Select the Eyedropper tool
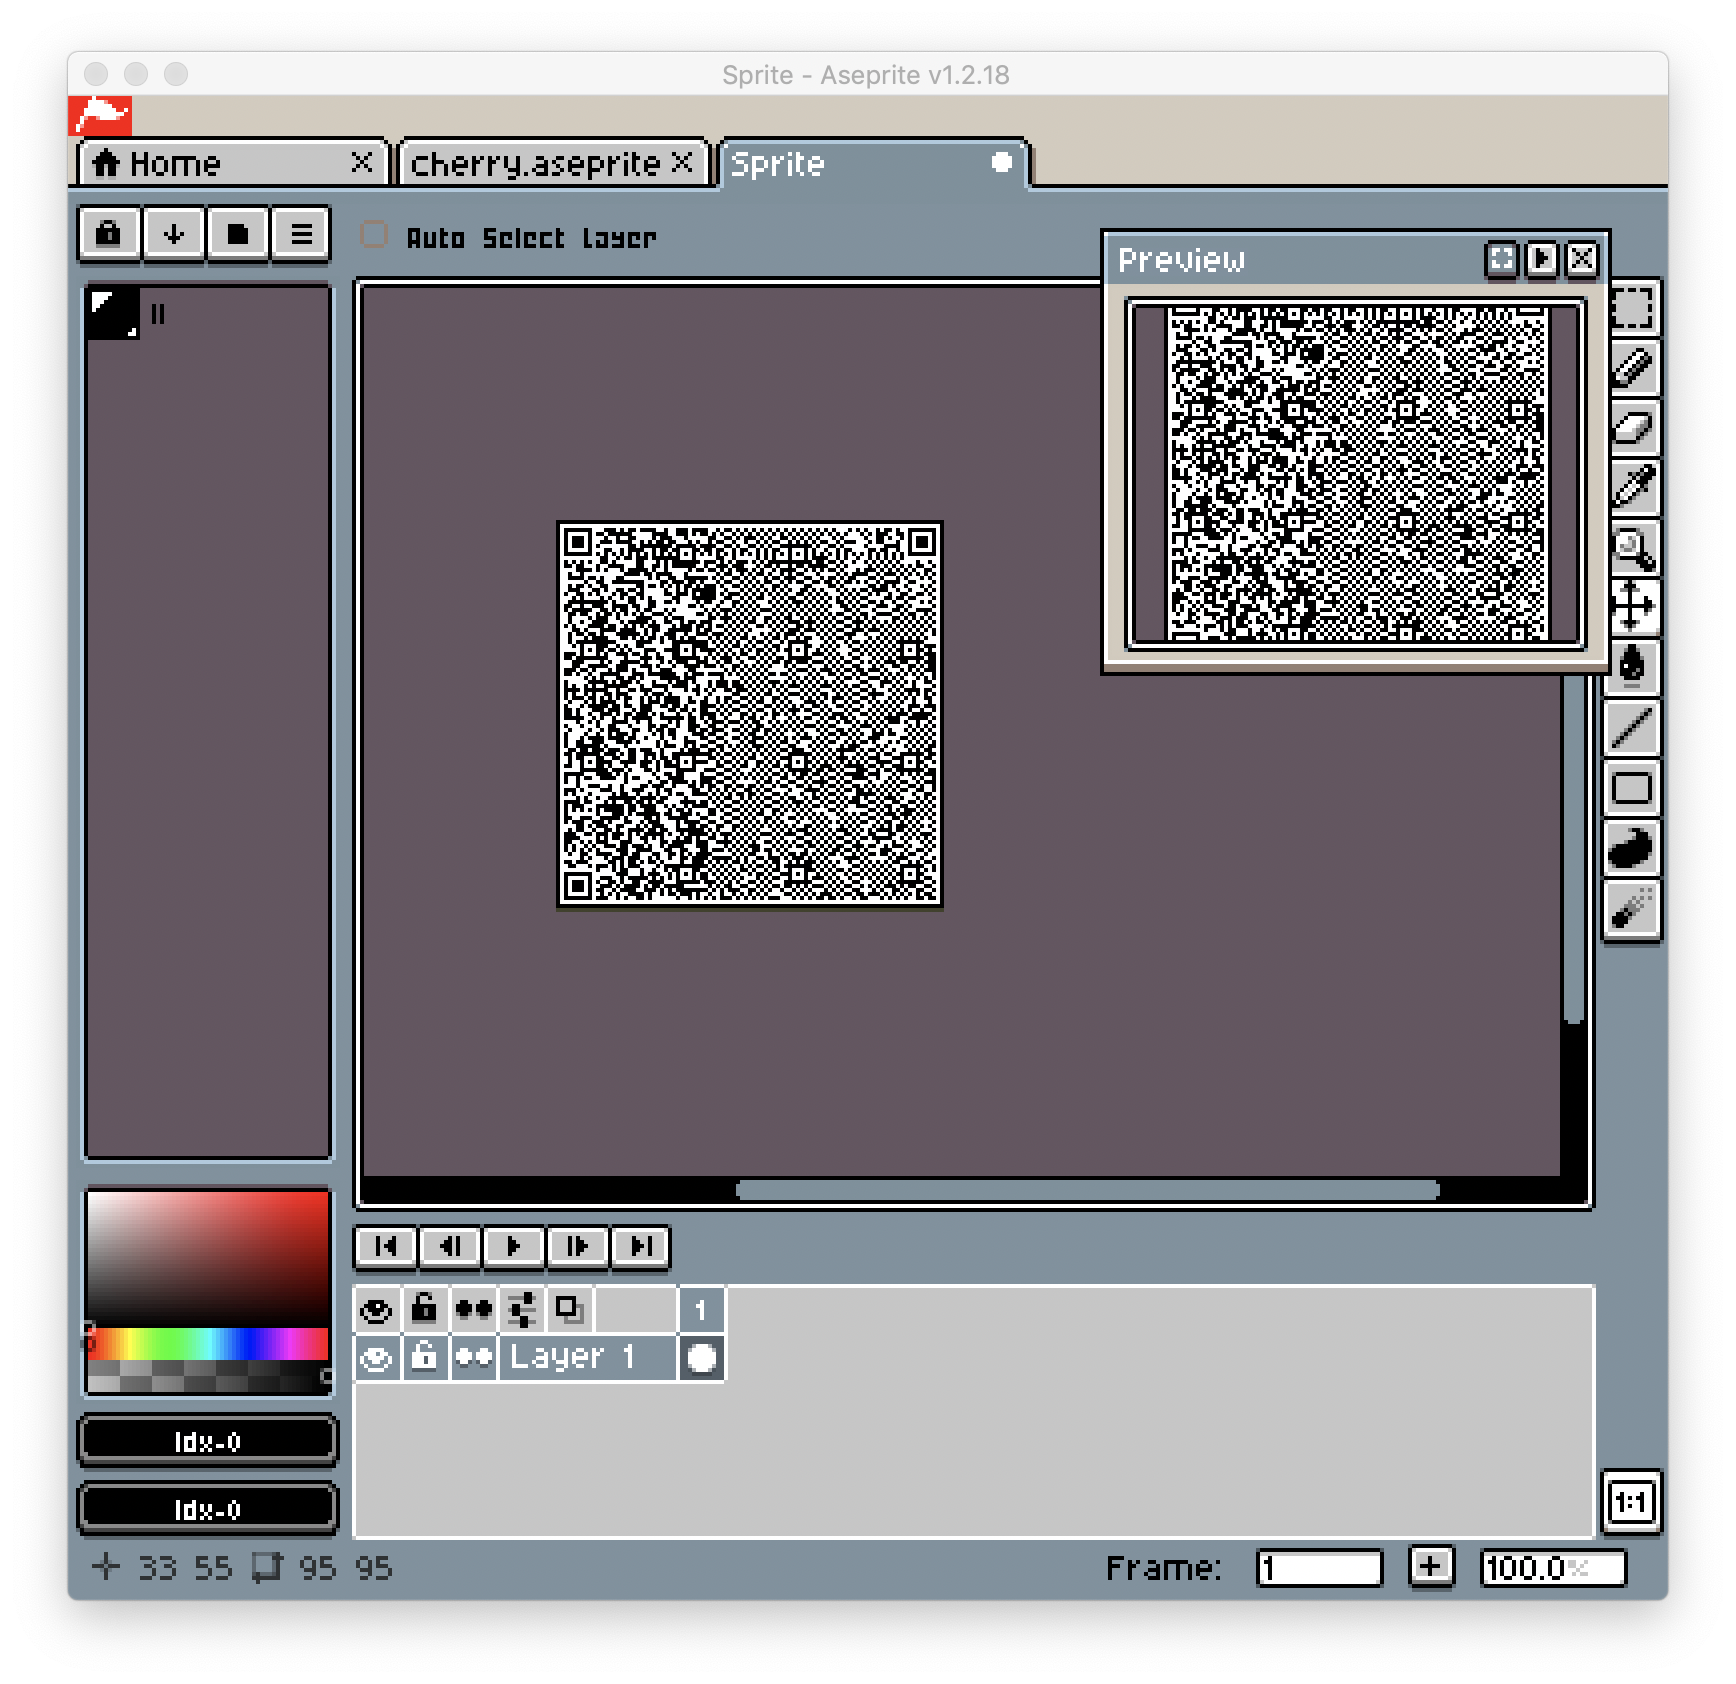Screen dimensions: 1736x1684 point(1633,488)
